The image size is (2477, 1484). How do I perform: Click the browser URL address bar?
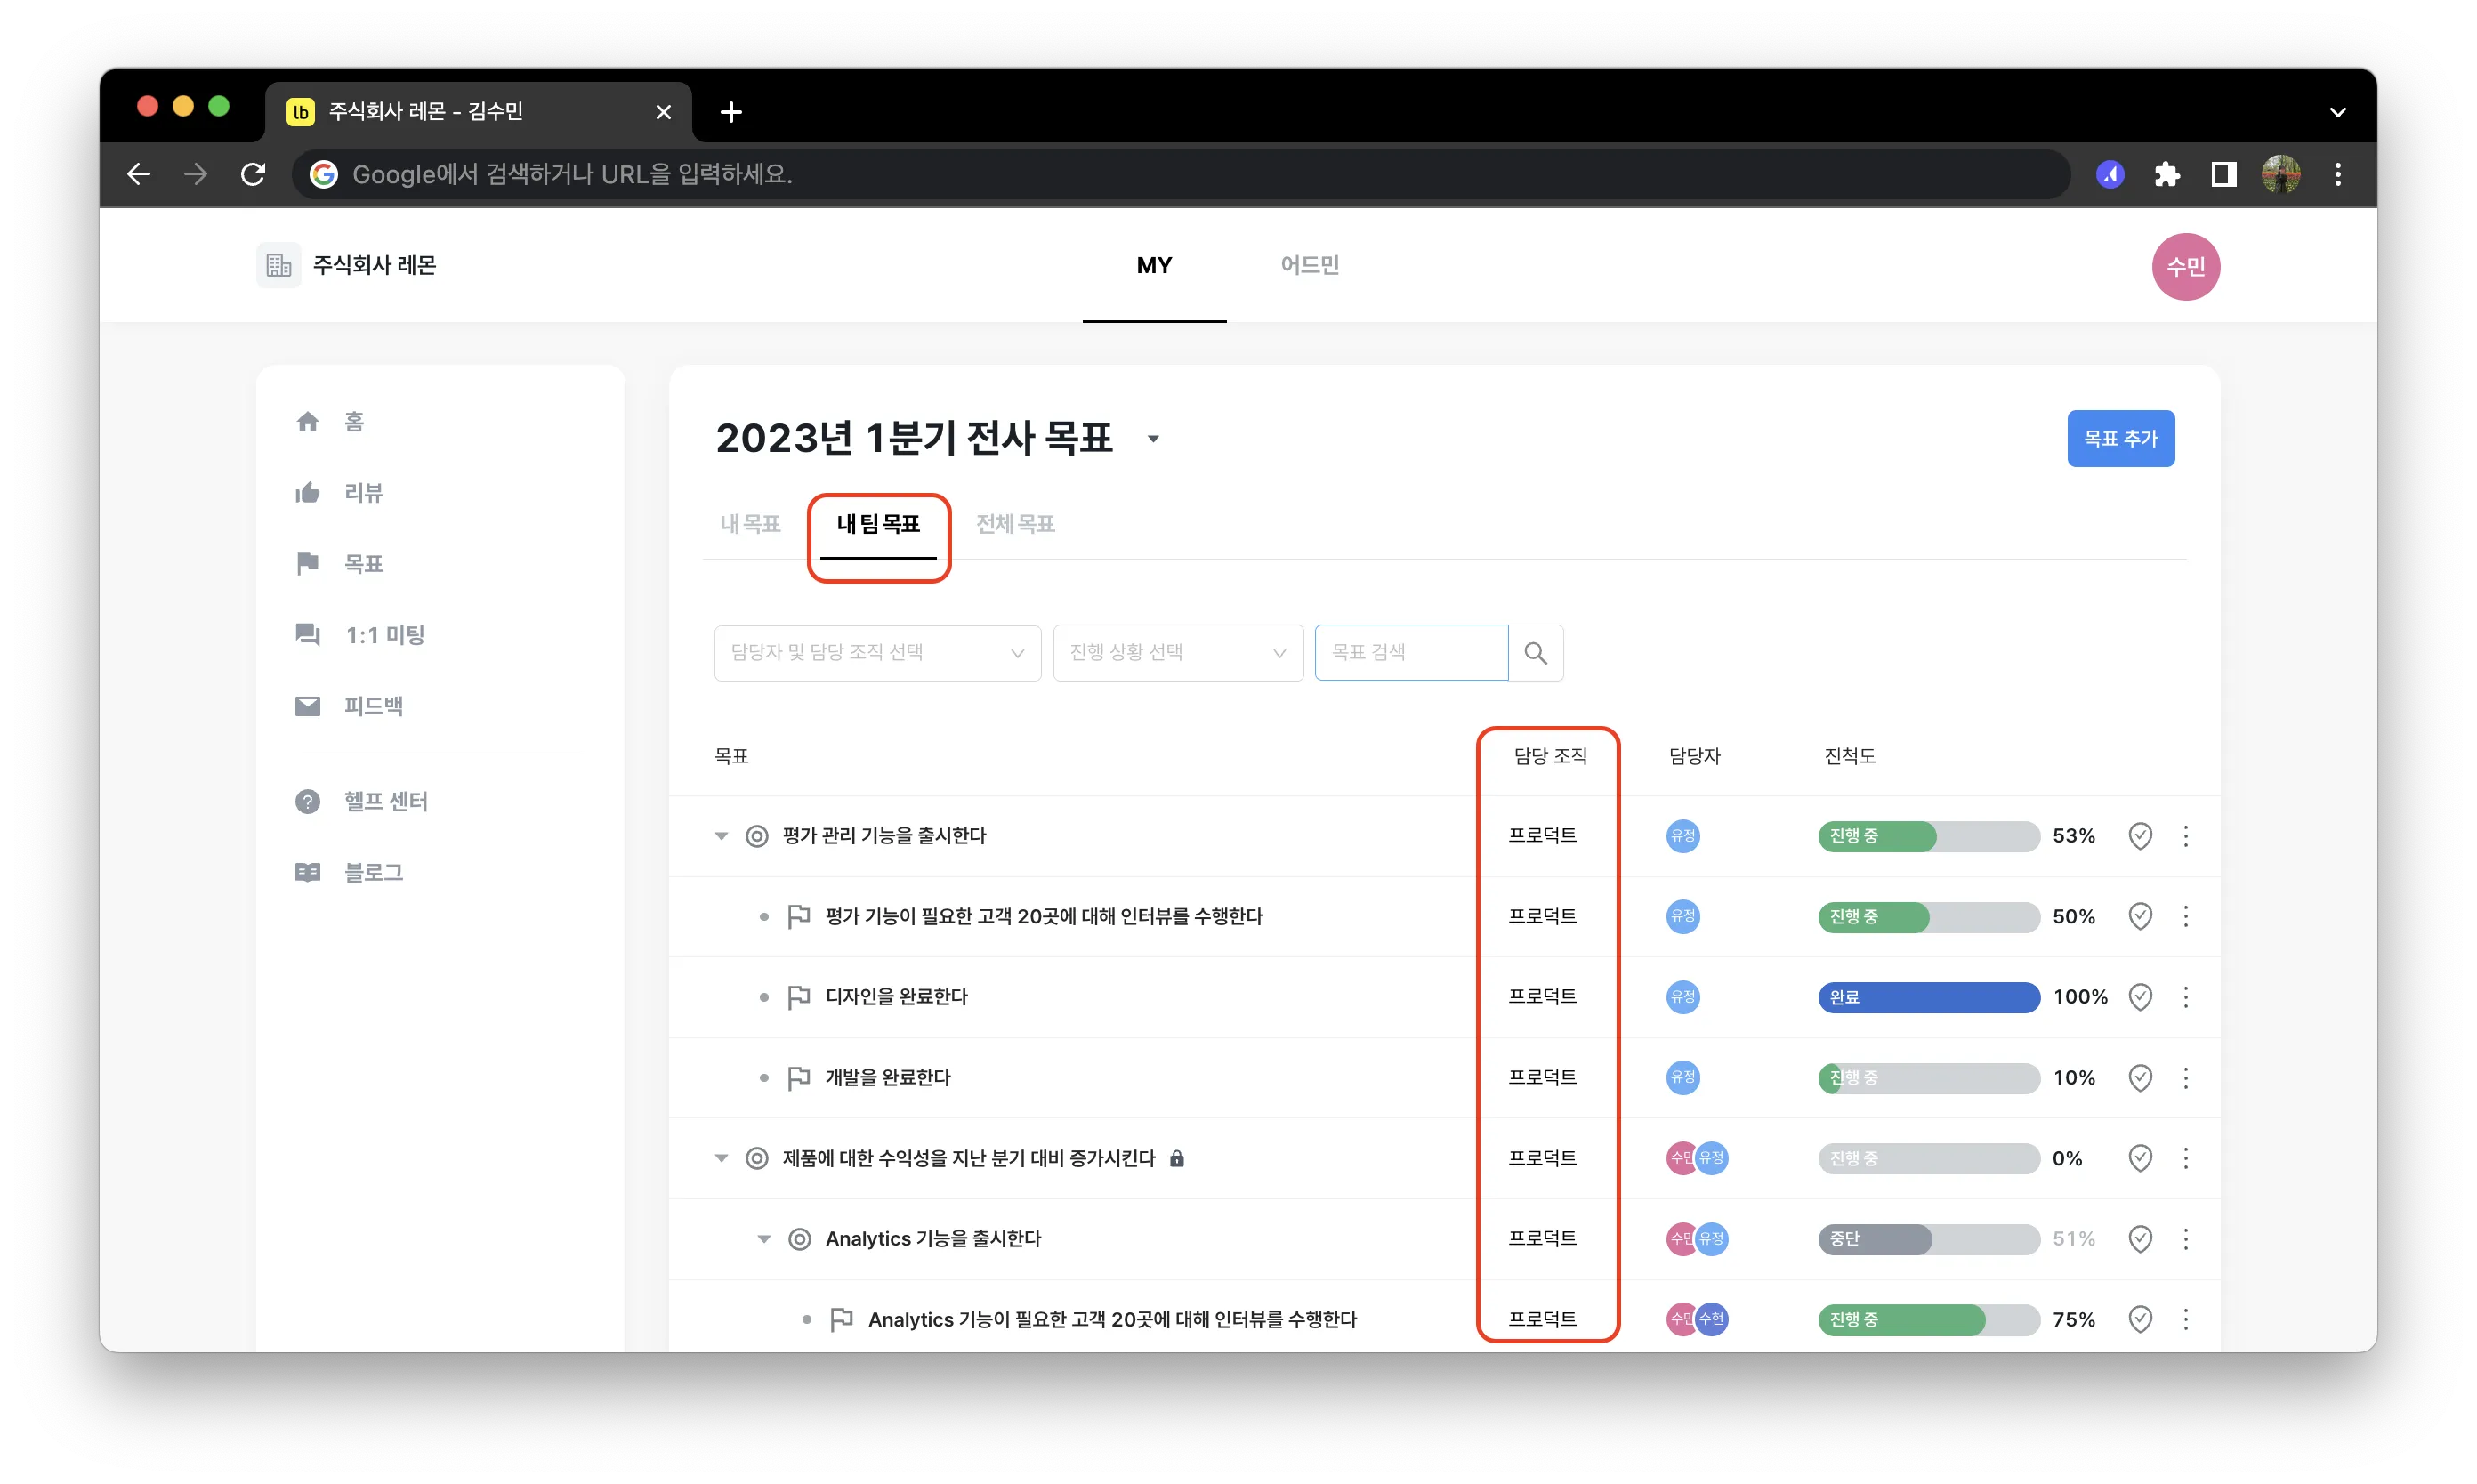pos(1180,175)
